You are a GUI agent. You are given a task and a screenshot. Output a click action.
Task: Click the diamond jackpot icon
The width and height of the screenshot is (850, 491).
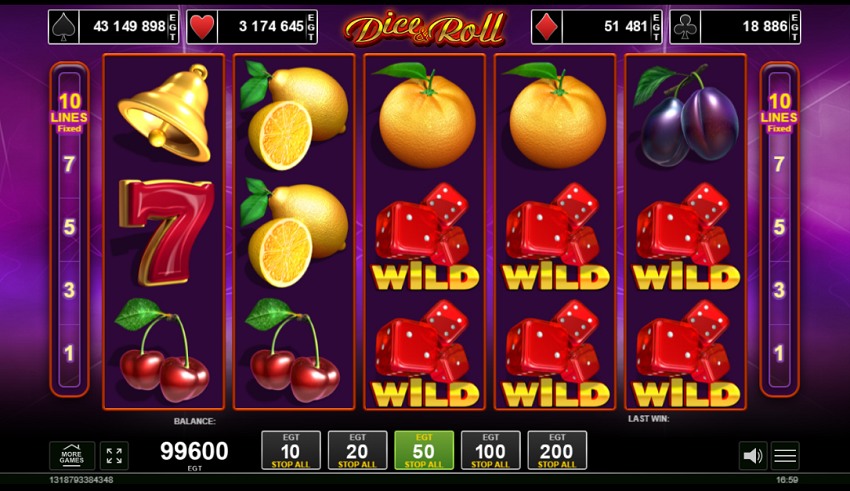(x=546, y=27)
